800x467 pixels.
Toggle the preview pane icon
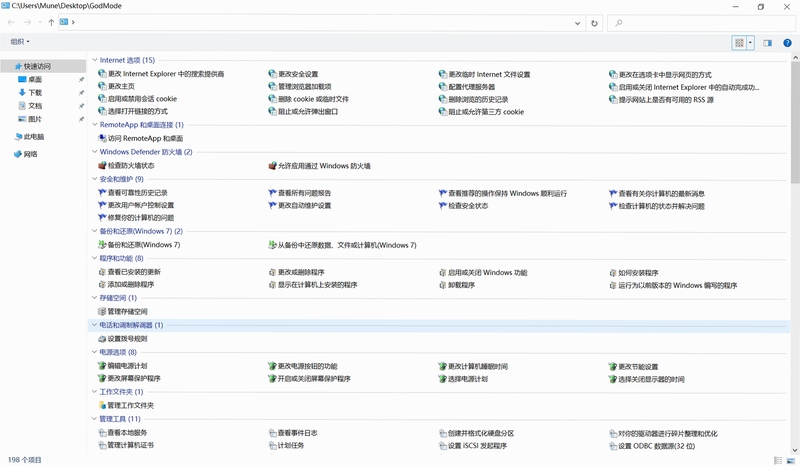point(767,43)
